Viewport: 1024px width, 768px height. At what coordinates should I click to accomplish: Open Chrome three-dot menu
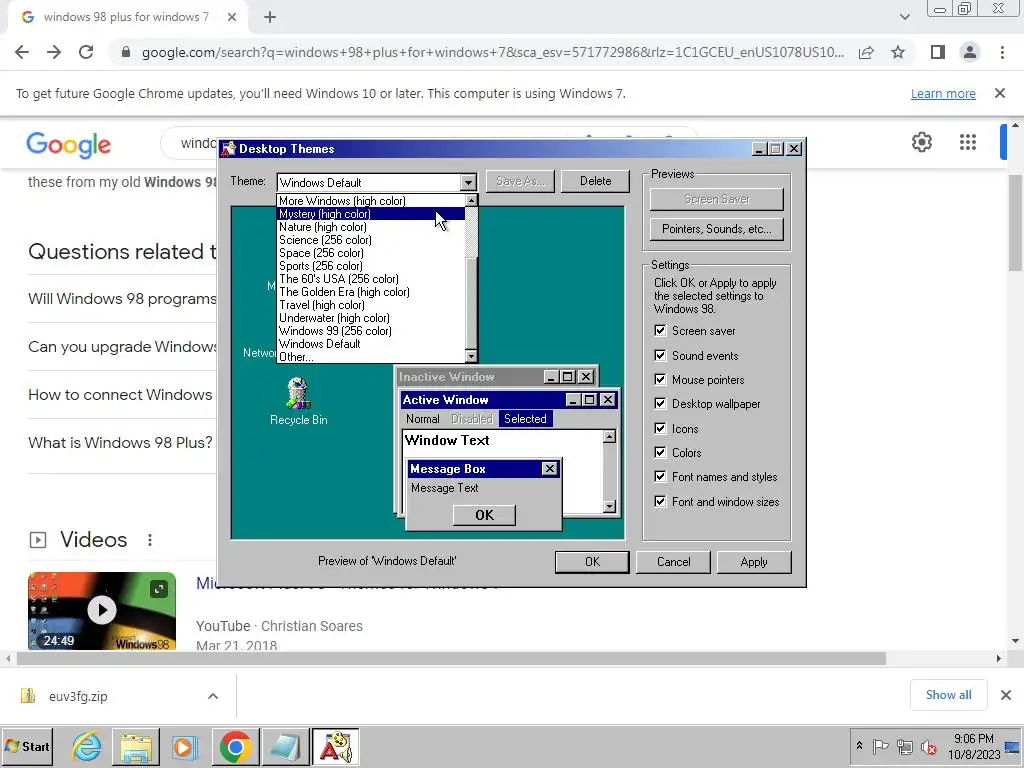[x=1002, y=52]
